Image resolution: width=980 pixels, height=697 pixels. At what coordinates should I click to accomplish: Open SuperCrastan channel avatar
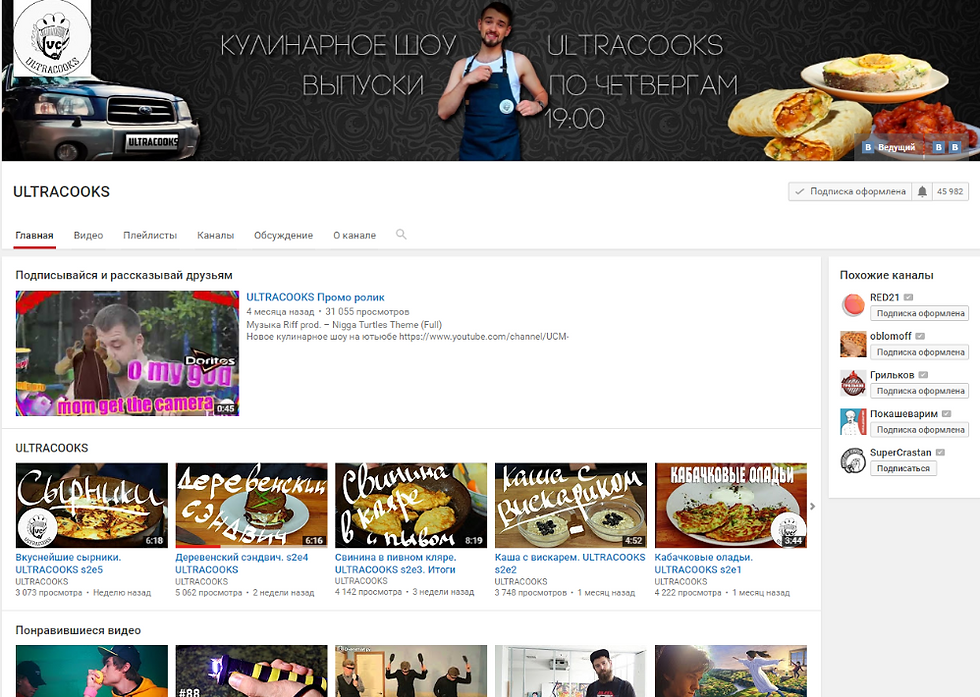tap(853, 461)
